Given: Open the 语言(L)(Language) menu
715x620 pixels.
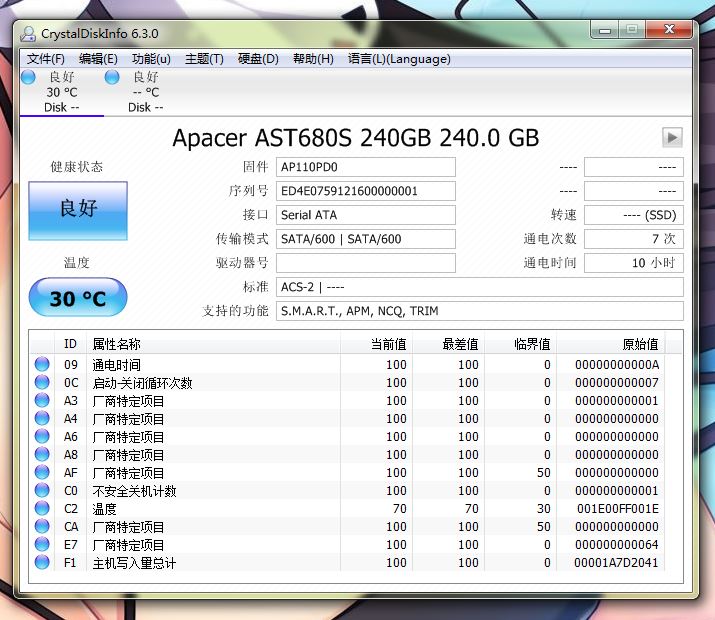Looking at the screenshot, I should 399,59.
